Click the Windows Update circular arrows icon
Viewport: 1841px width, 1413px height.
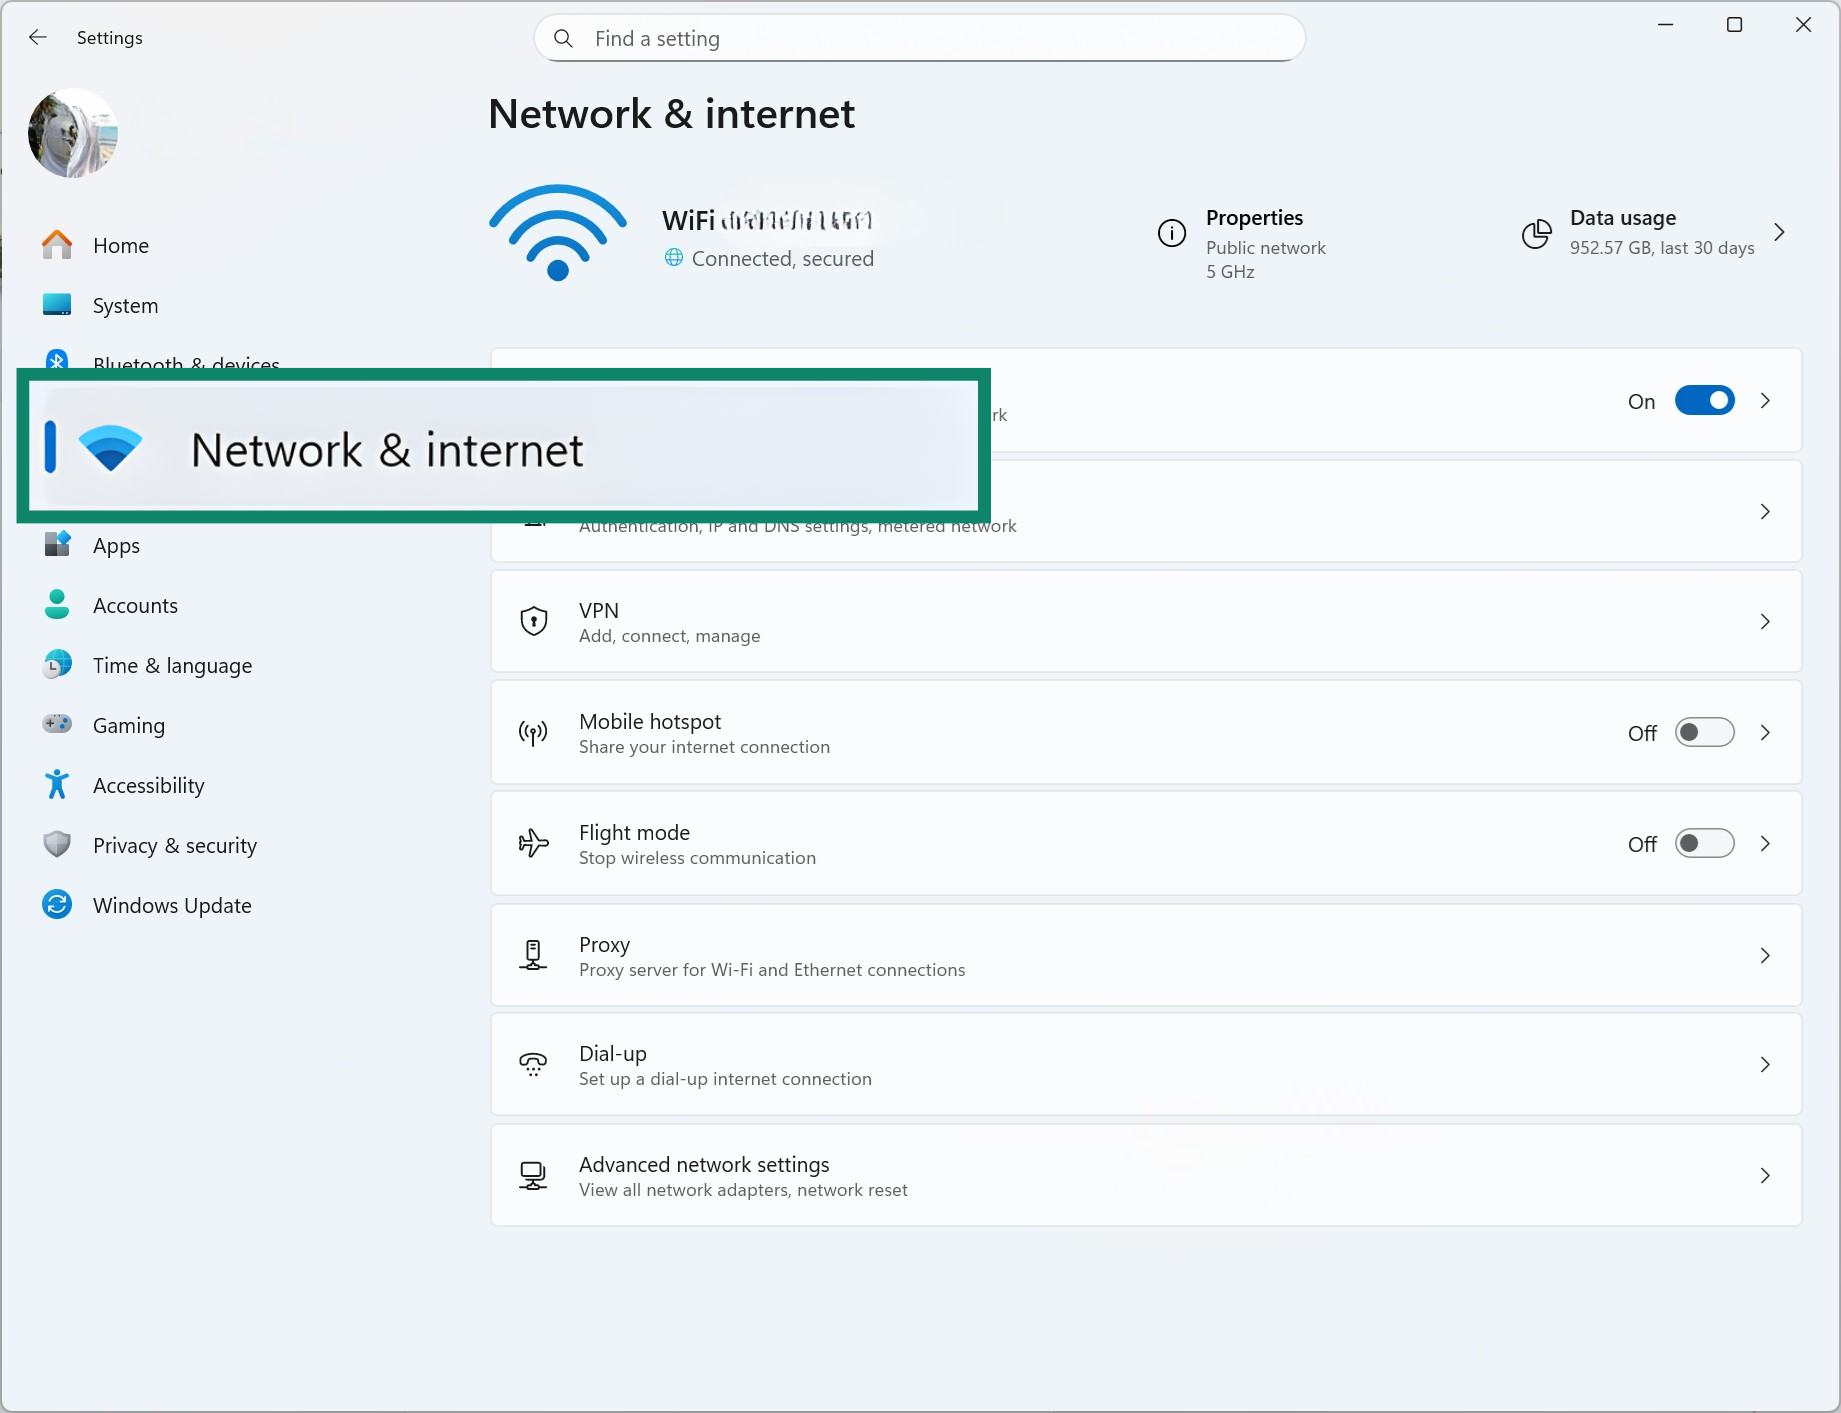coord(57,905)
